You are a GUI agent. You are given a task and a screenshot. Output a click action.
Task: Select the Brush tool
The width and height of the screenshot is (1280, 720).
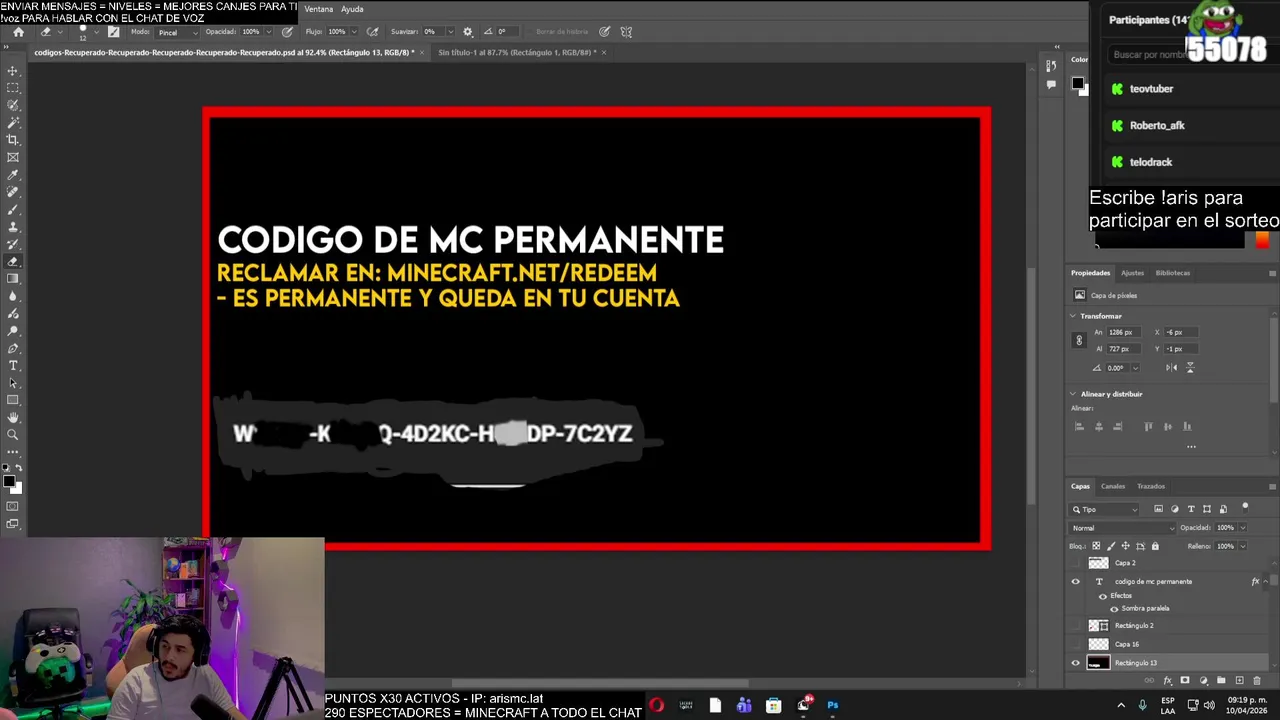(x=13, y=209)
